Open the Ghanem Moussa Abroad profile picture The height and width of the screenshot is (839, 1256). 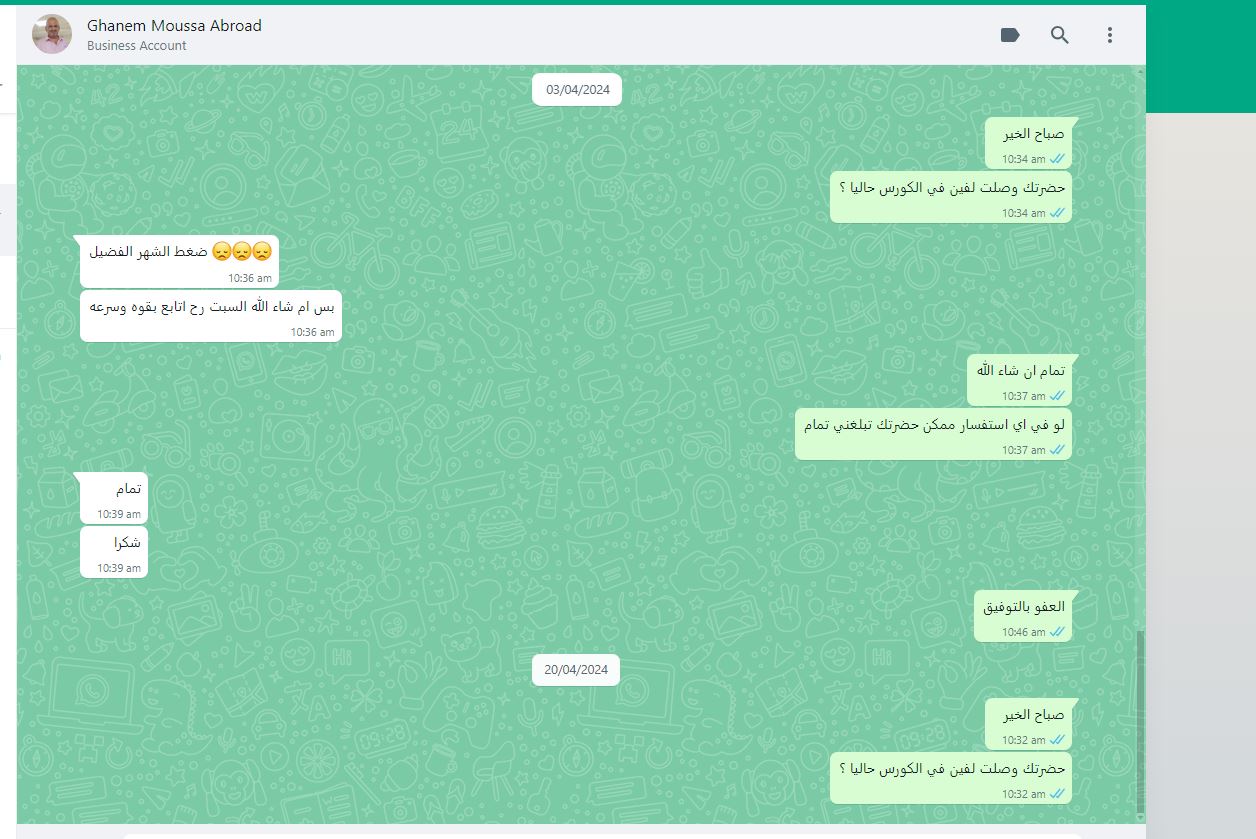52,34
